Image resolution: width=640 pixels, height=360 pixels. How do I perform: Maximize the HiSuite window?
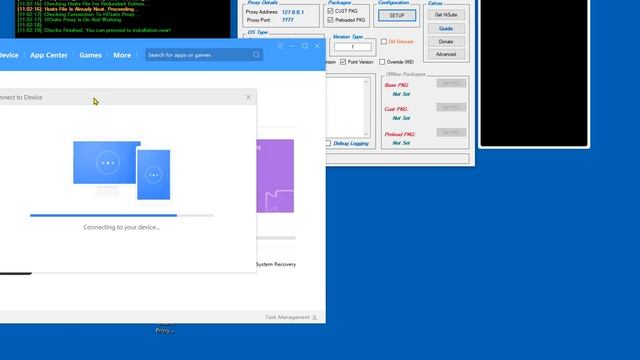click(305, 46)
